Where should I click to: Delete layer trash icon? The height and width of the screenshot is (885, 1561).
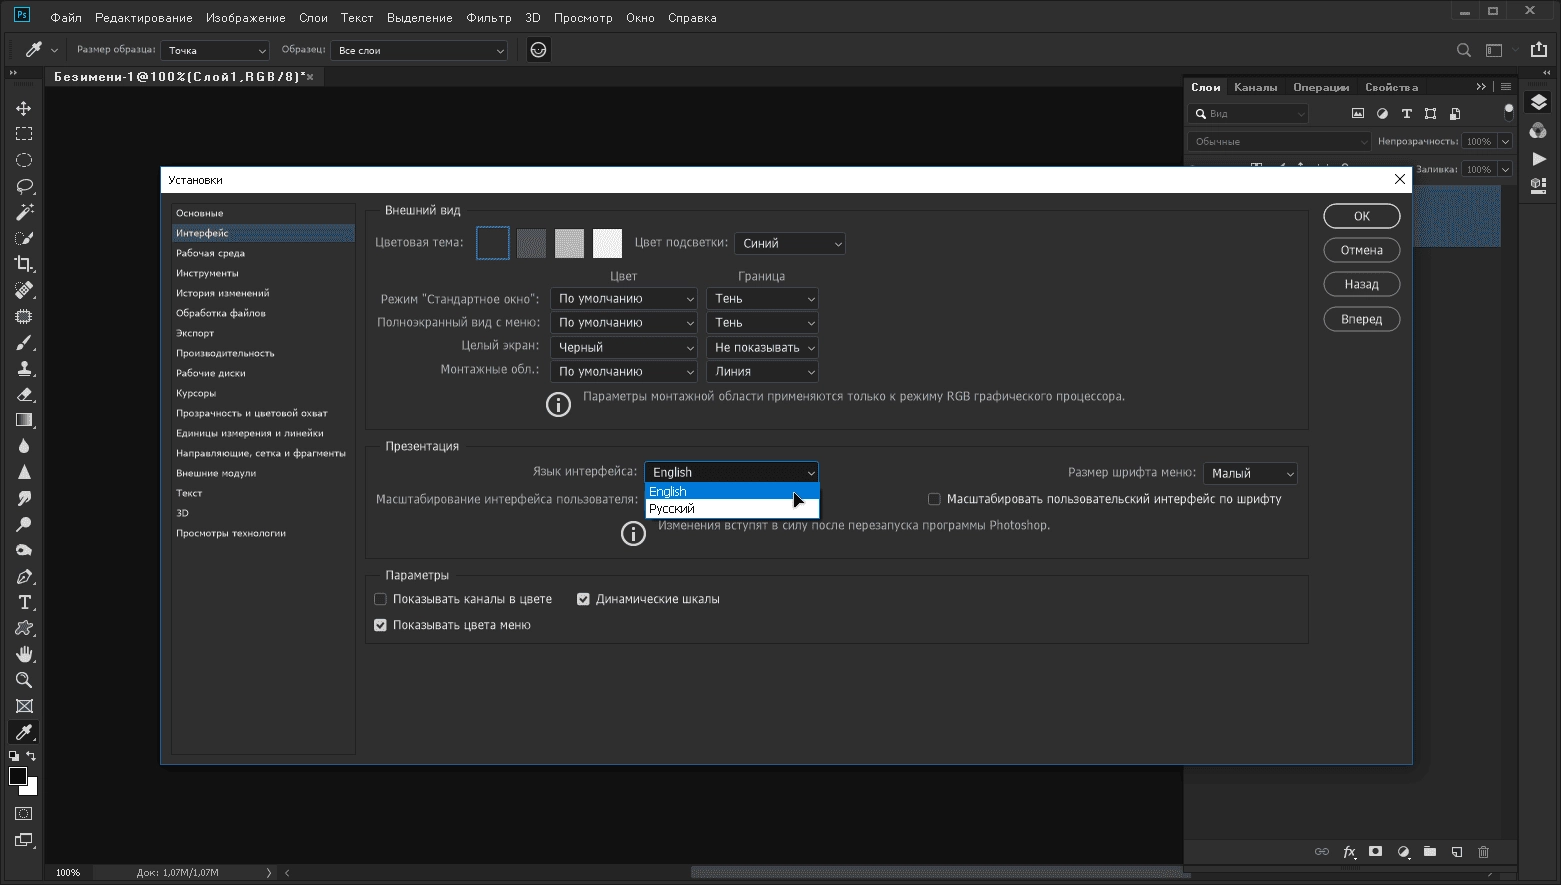[x=1484, y=852]
